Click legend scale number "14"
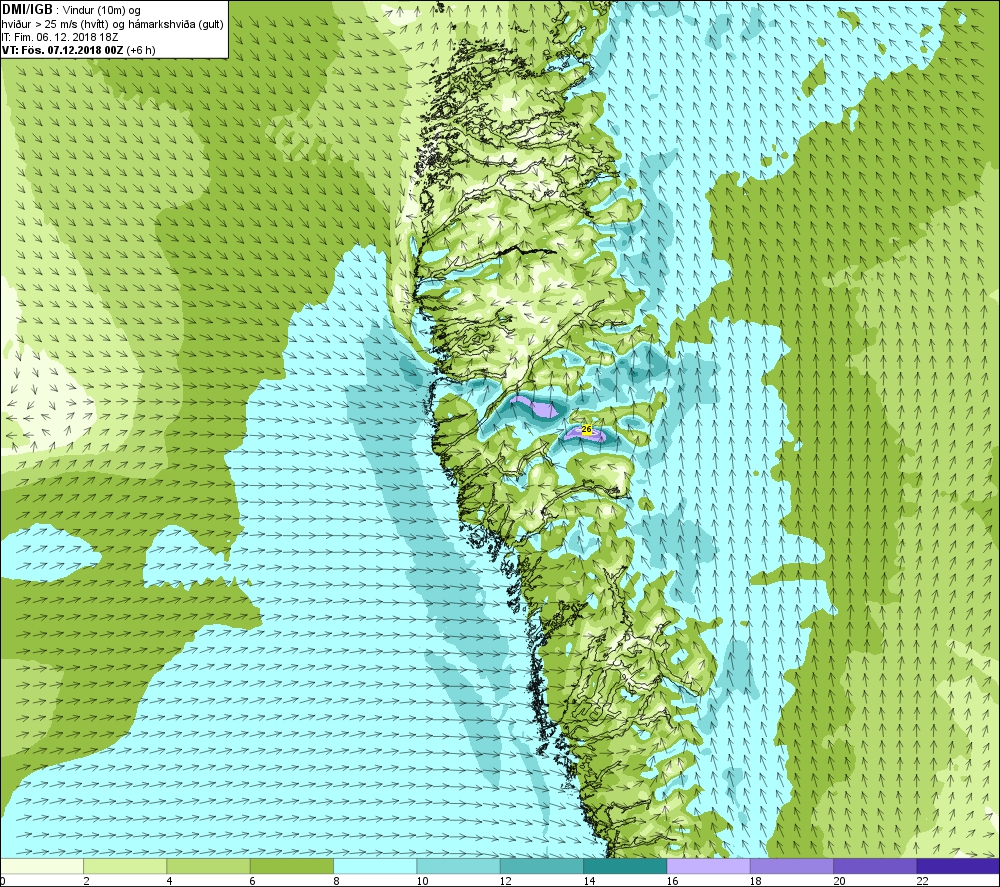This screenshot has width=1000, height=887. pos(589,881)
